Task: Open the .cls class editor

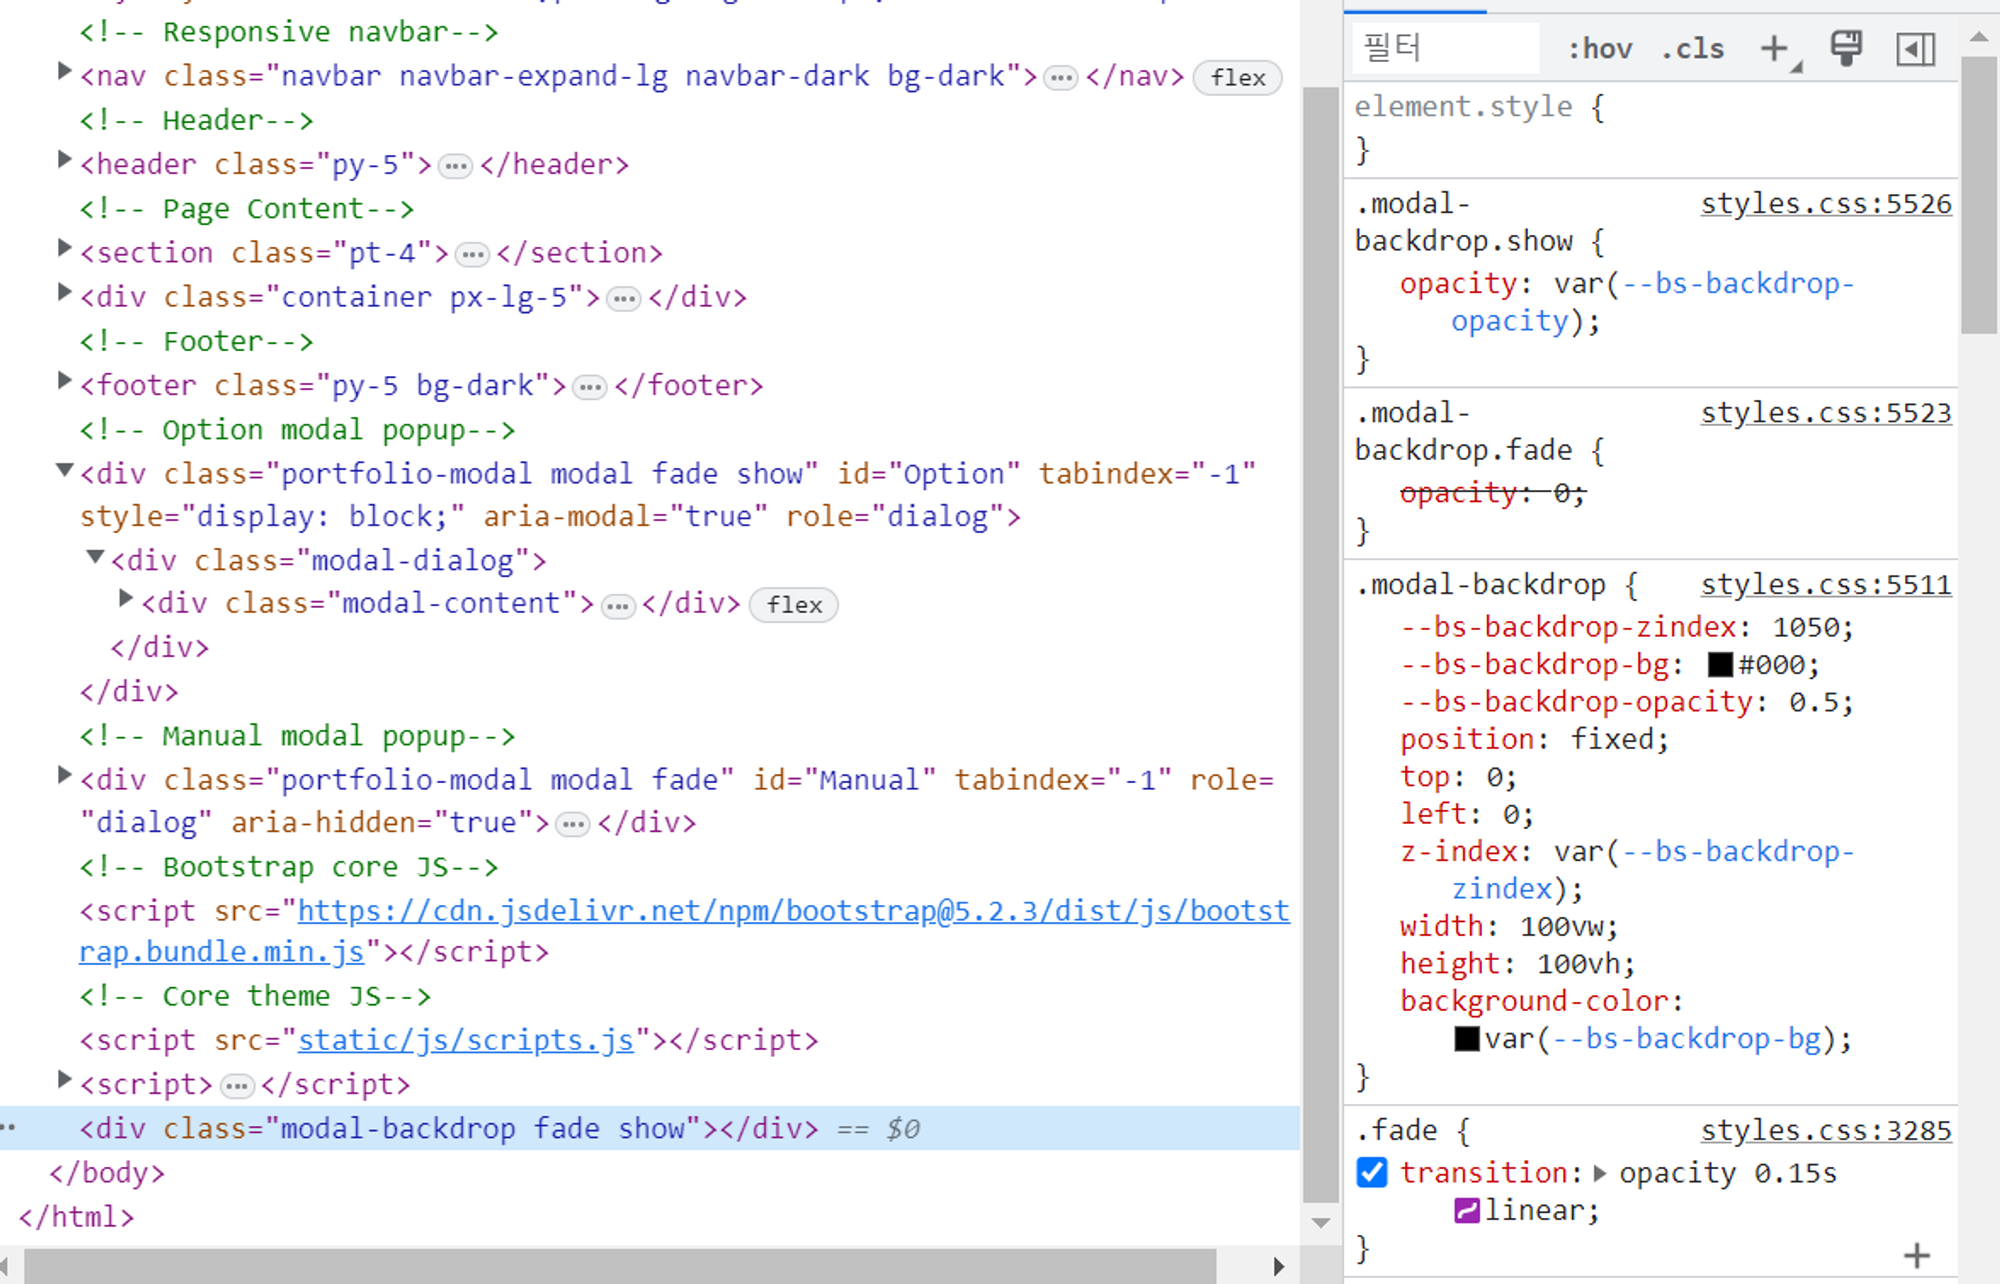Action: click(x=1692, y=49)
